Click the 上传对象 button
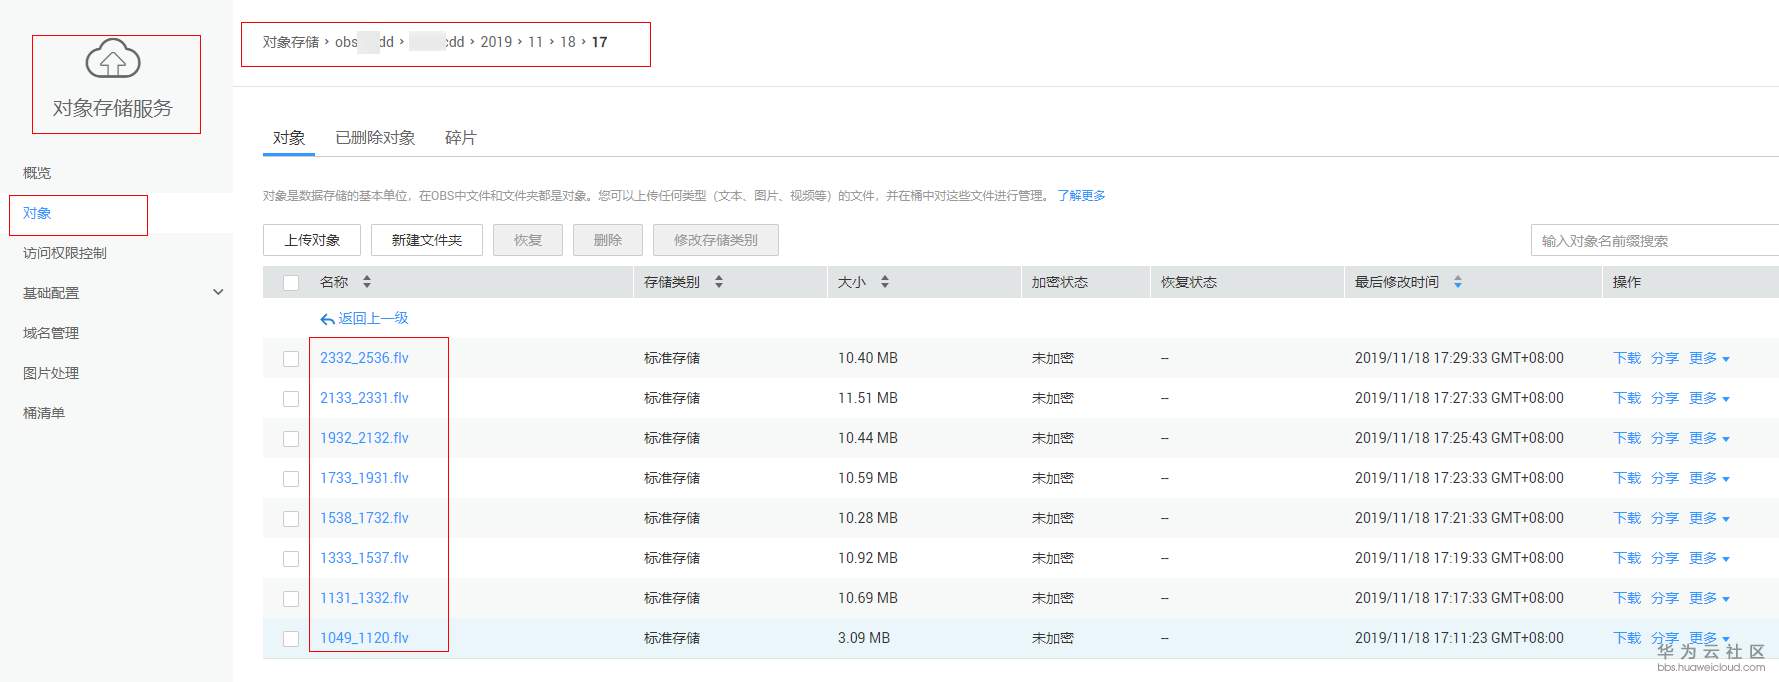 (312, 240)
